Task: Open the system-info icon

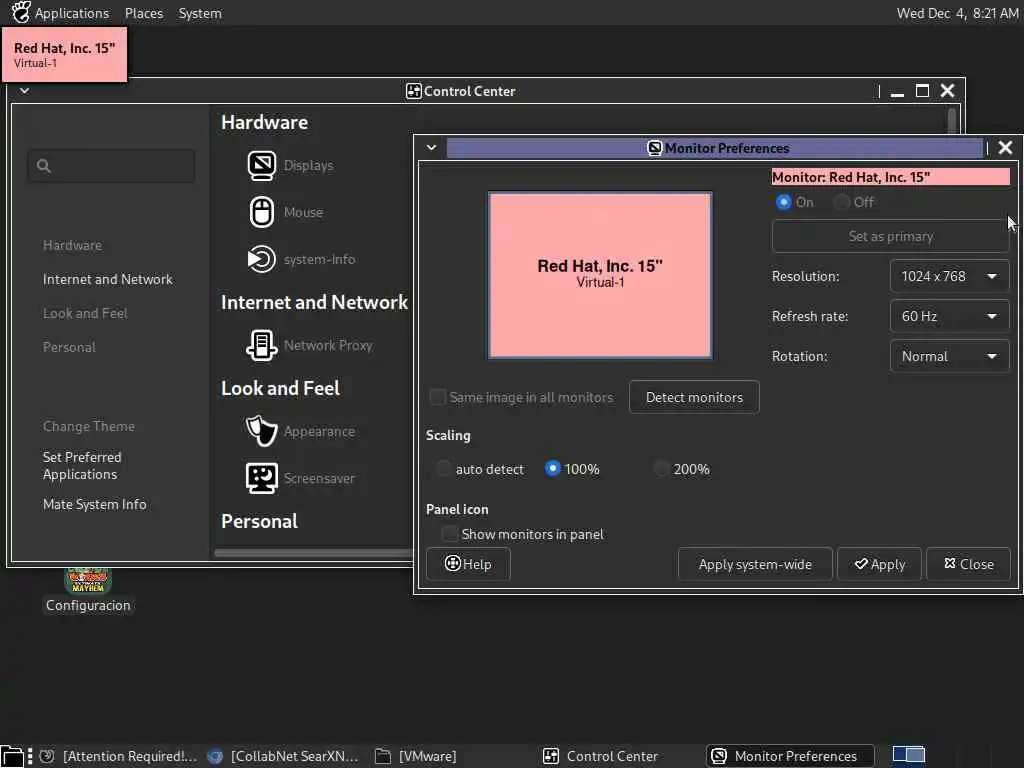Action: pyautogui.click(x=262, y=259)
